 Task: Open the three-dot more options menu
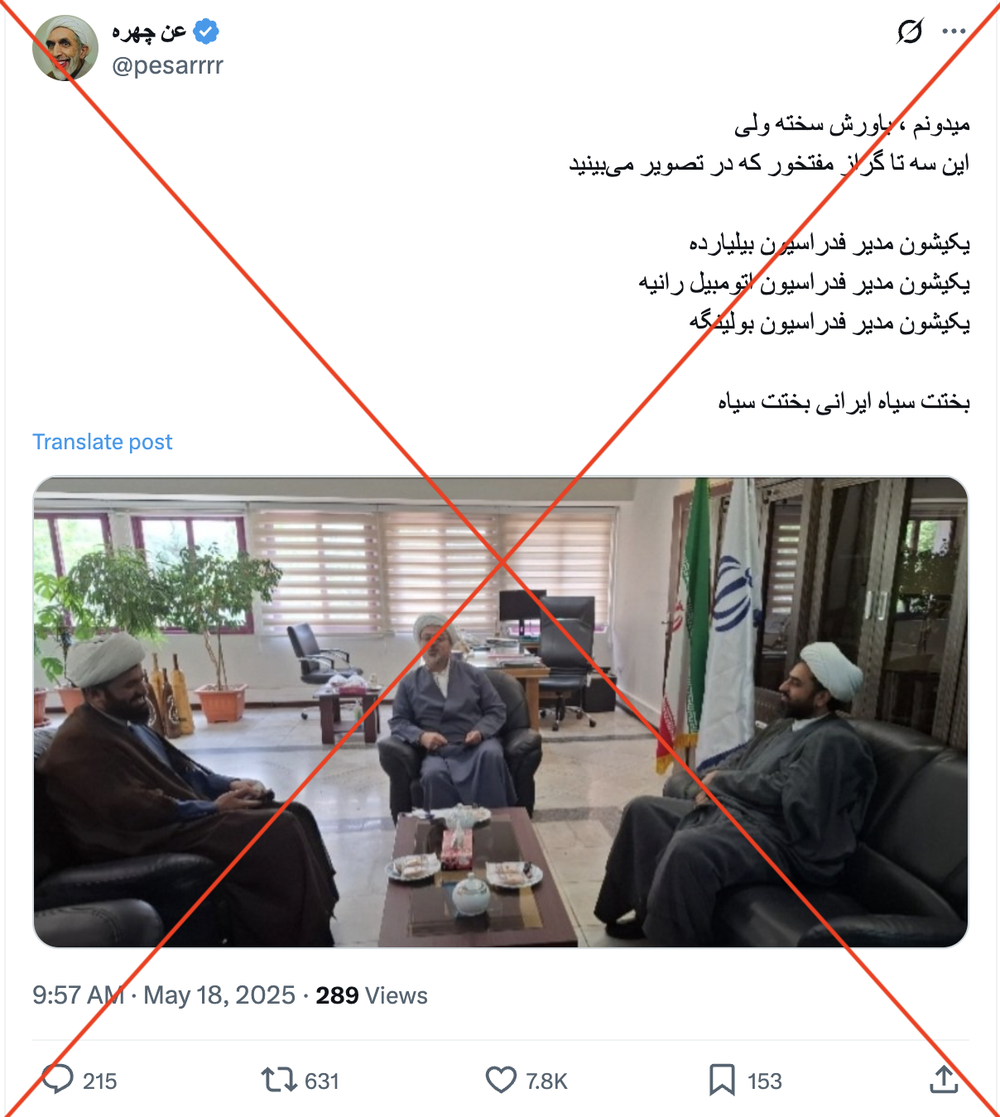click(954, 31)
